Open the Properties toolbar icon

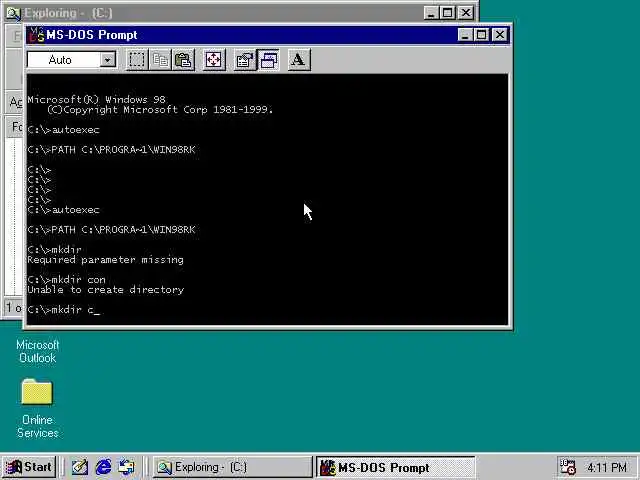[x=244, y=60]
